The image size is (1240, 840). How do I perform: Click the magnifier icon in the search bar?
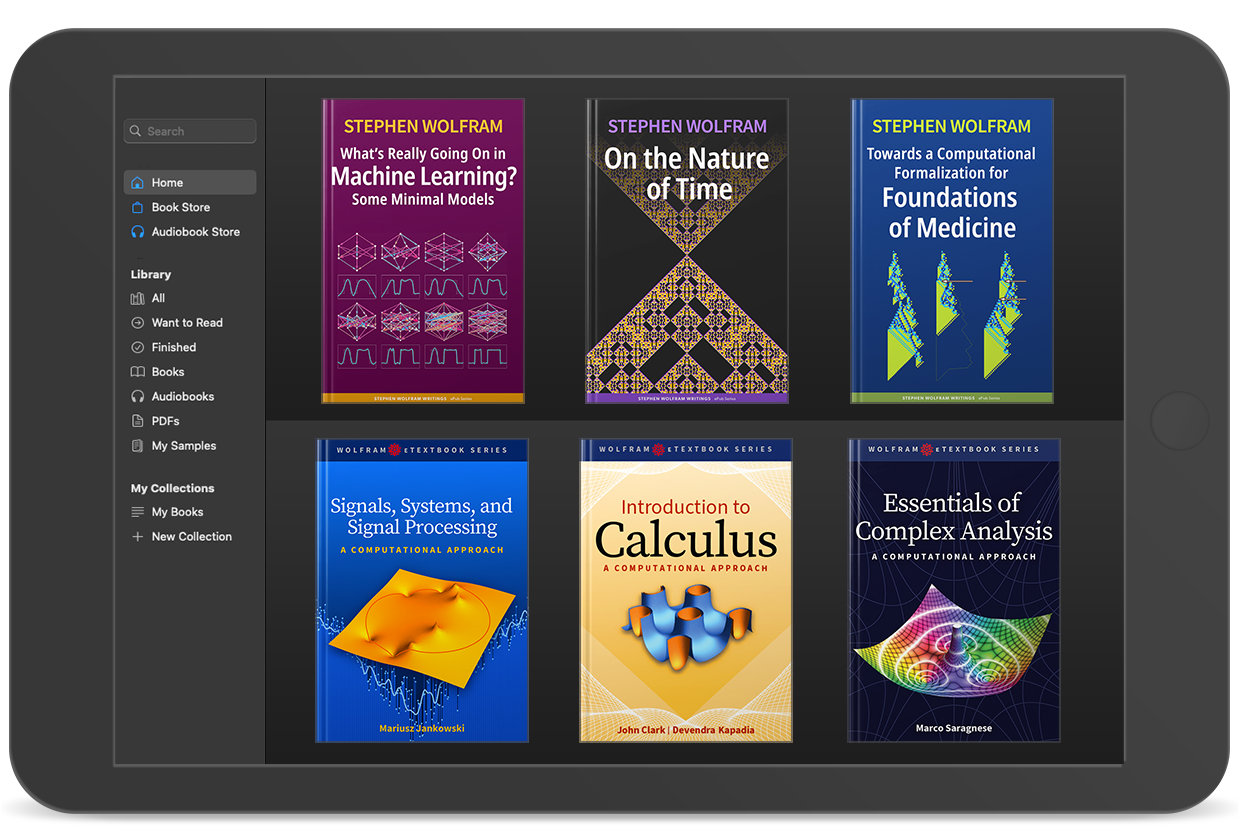[136, 131]
